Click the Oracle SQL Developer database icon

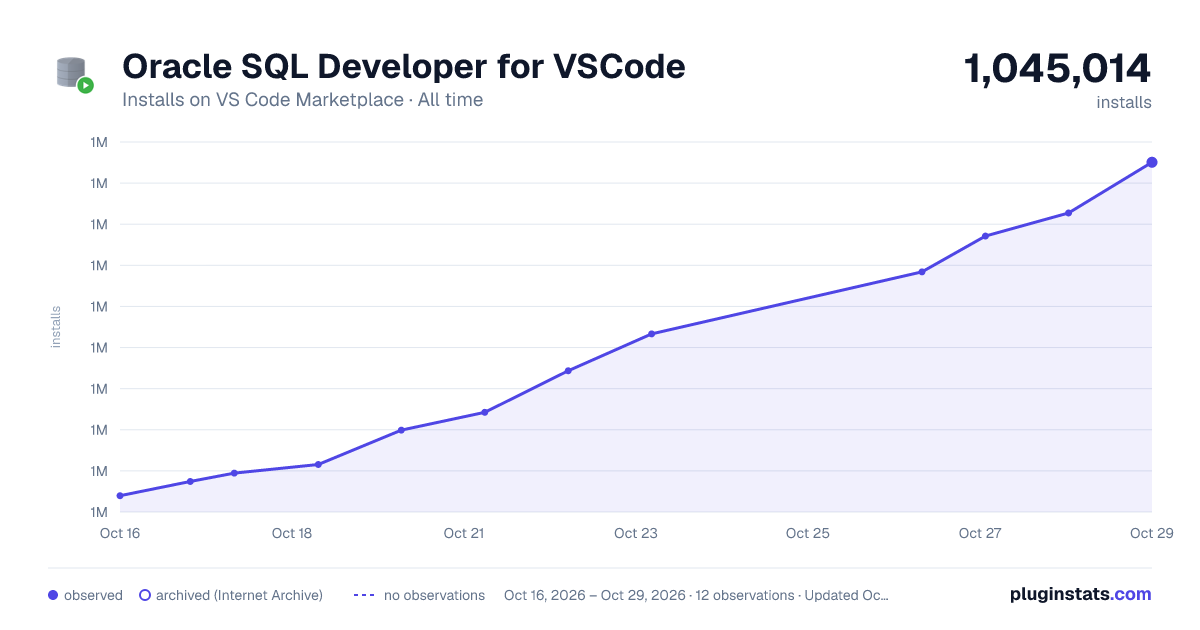(75, 75)
